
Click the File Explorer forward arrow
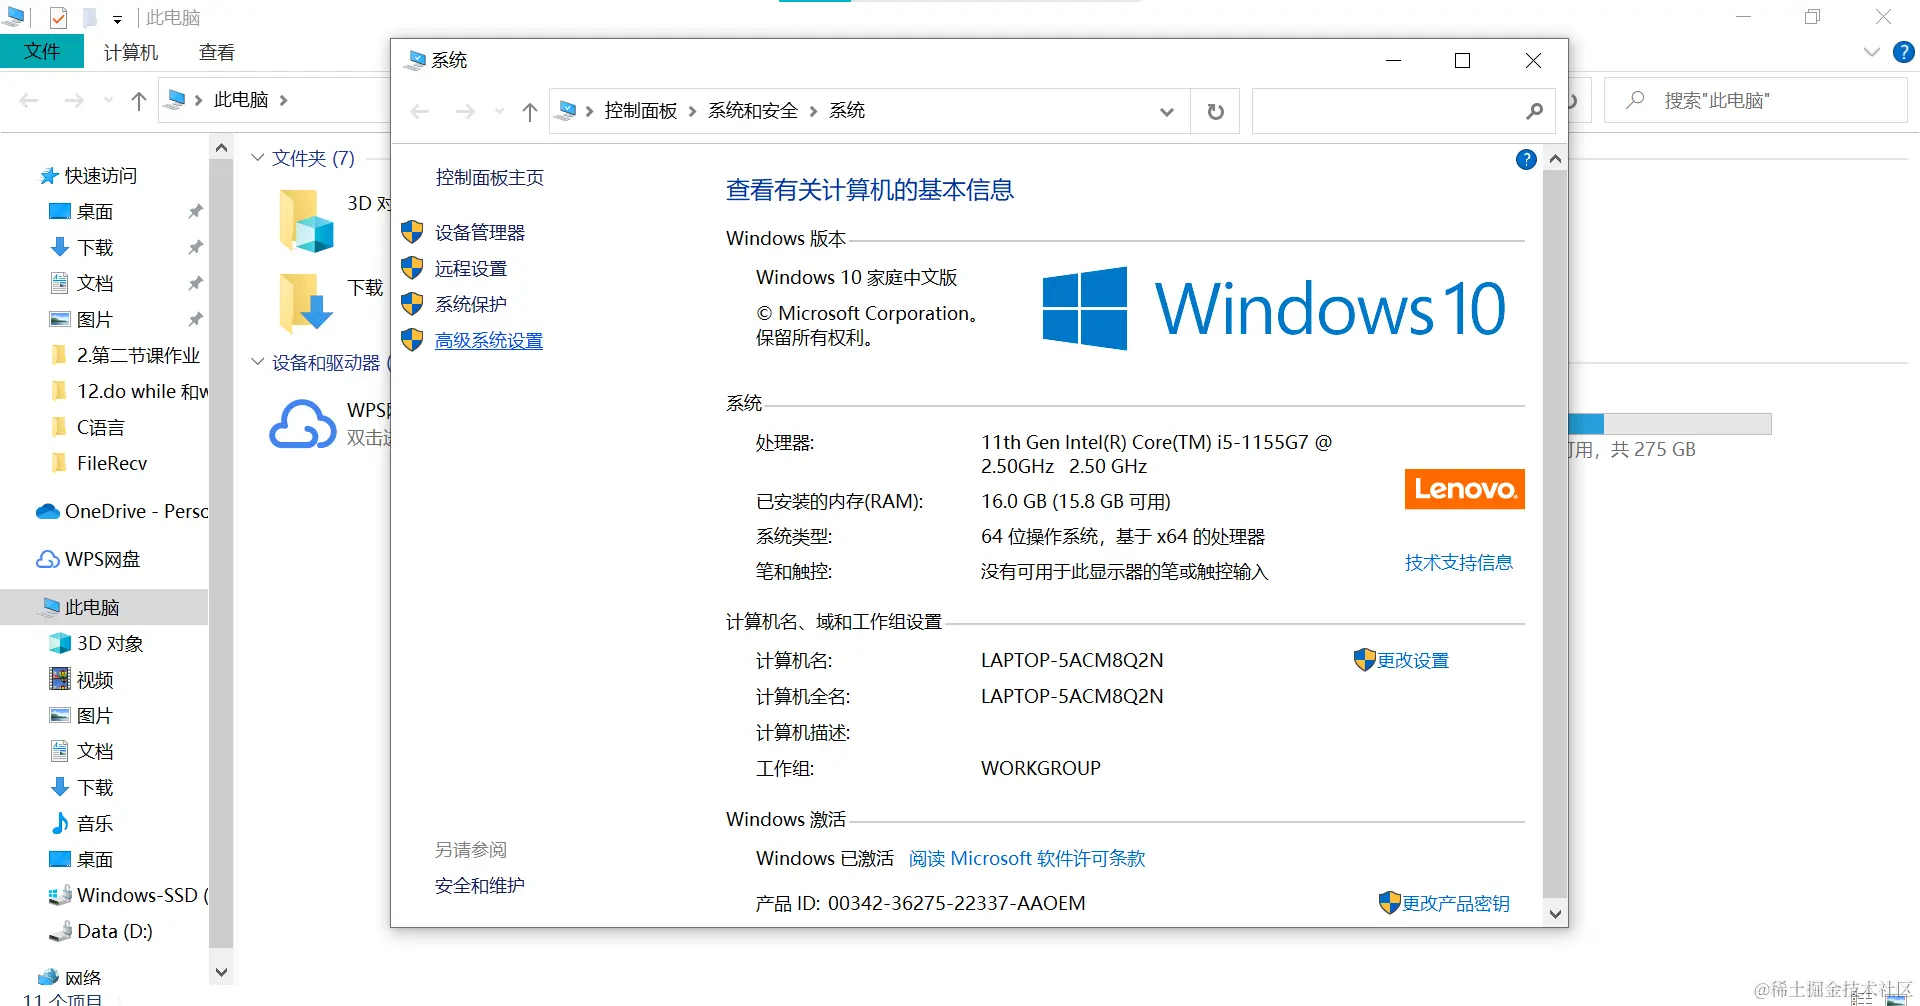click(74, 100)
